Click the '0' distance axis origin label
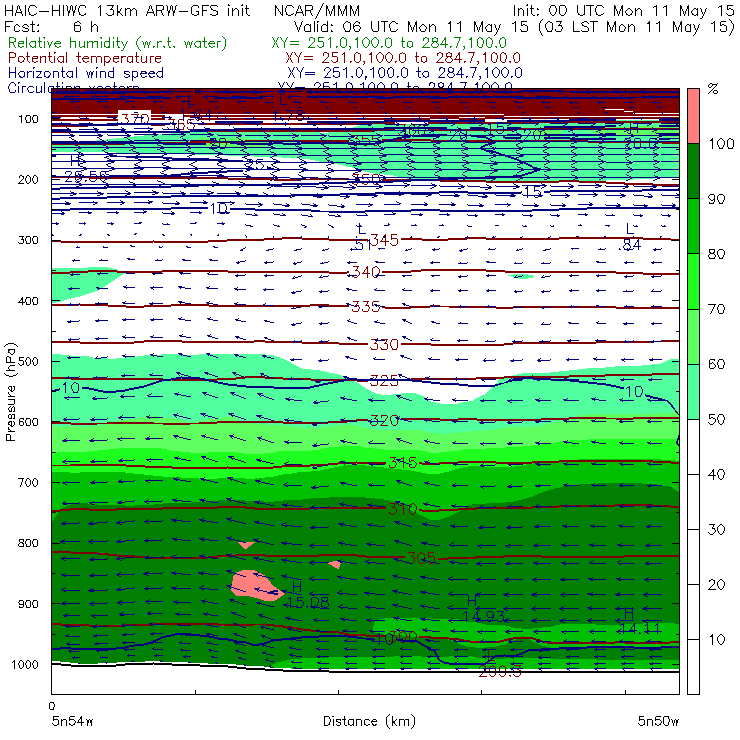 coord(52,706)
